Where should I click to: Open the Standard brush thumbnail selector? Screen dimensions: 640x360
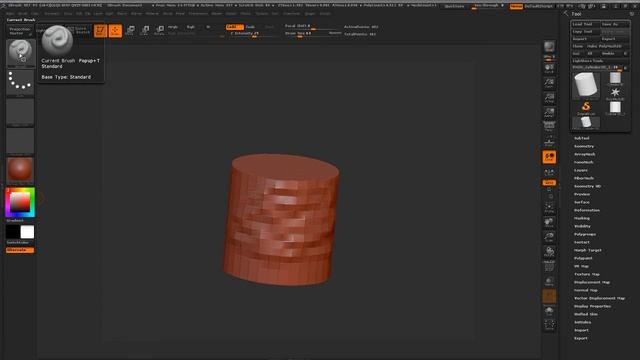coord(20,53)
